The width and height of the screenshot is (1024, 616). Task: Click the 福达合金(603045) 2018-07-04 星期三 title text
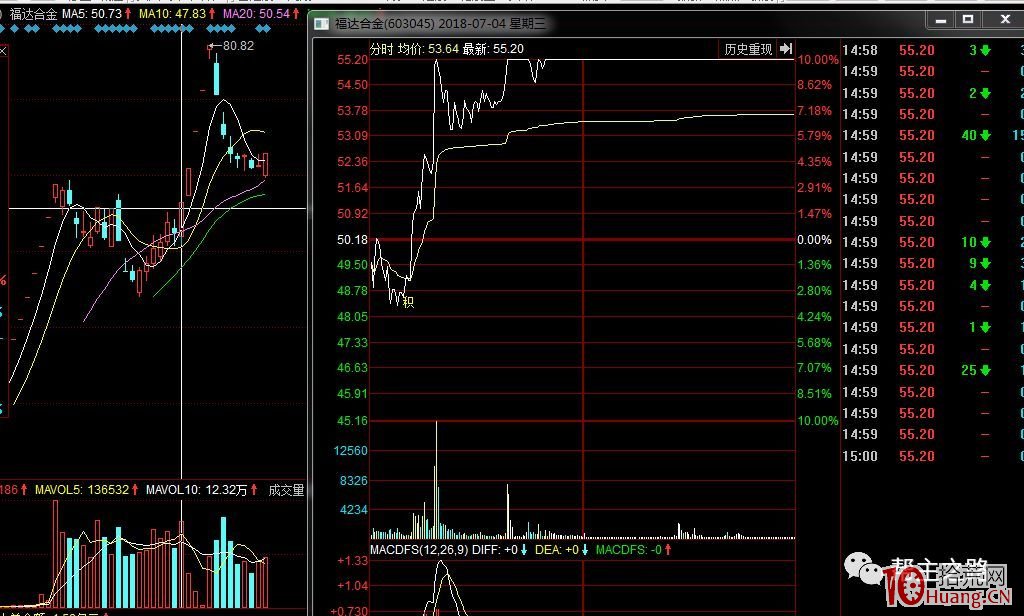click(440, 24)
